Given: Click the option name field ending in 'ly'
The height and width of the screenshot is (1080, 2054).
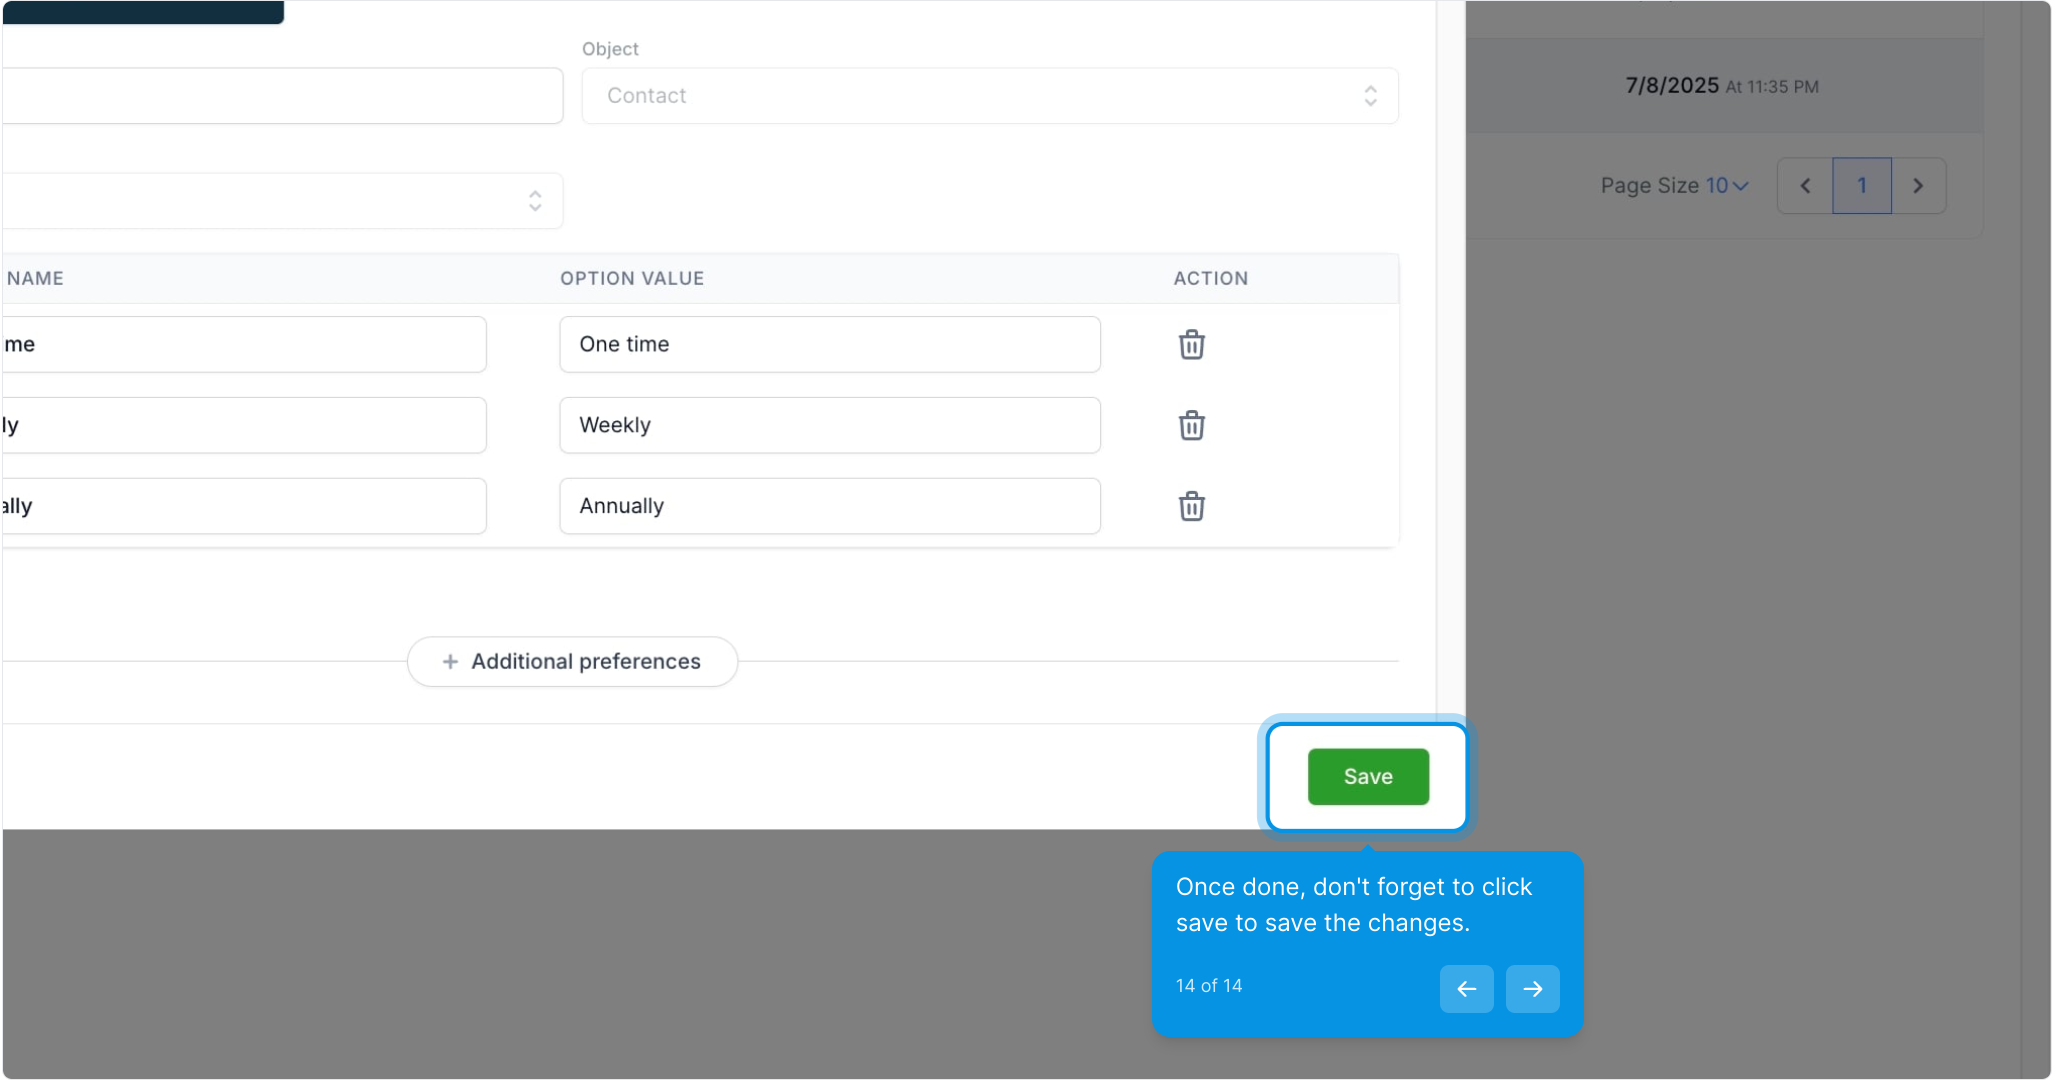Looking at the screenshot, I should point(243,426).
